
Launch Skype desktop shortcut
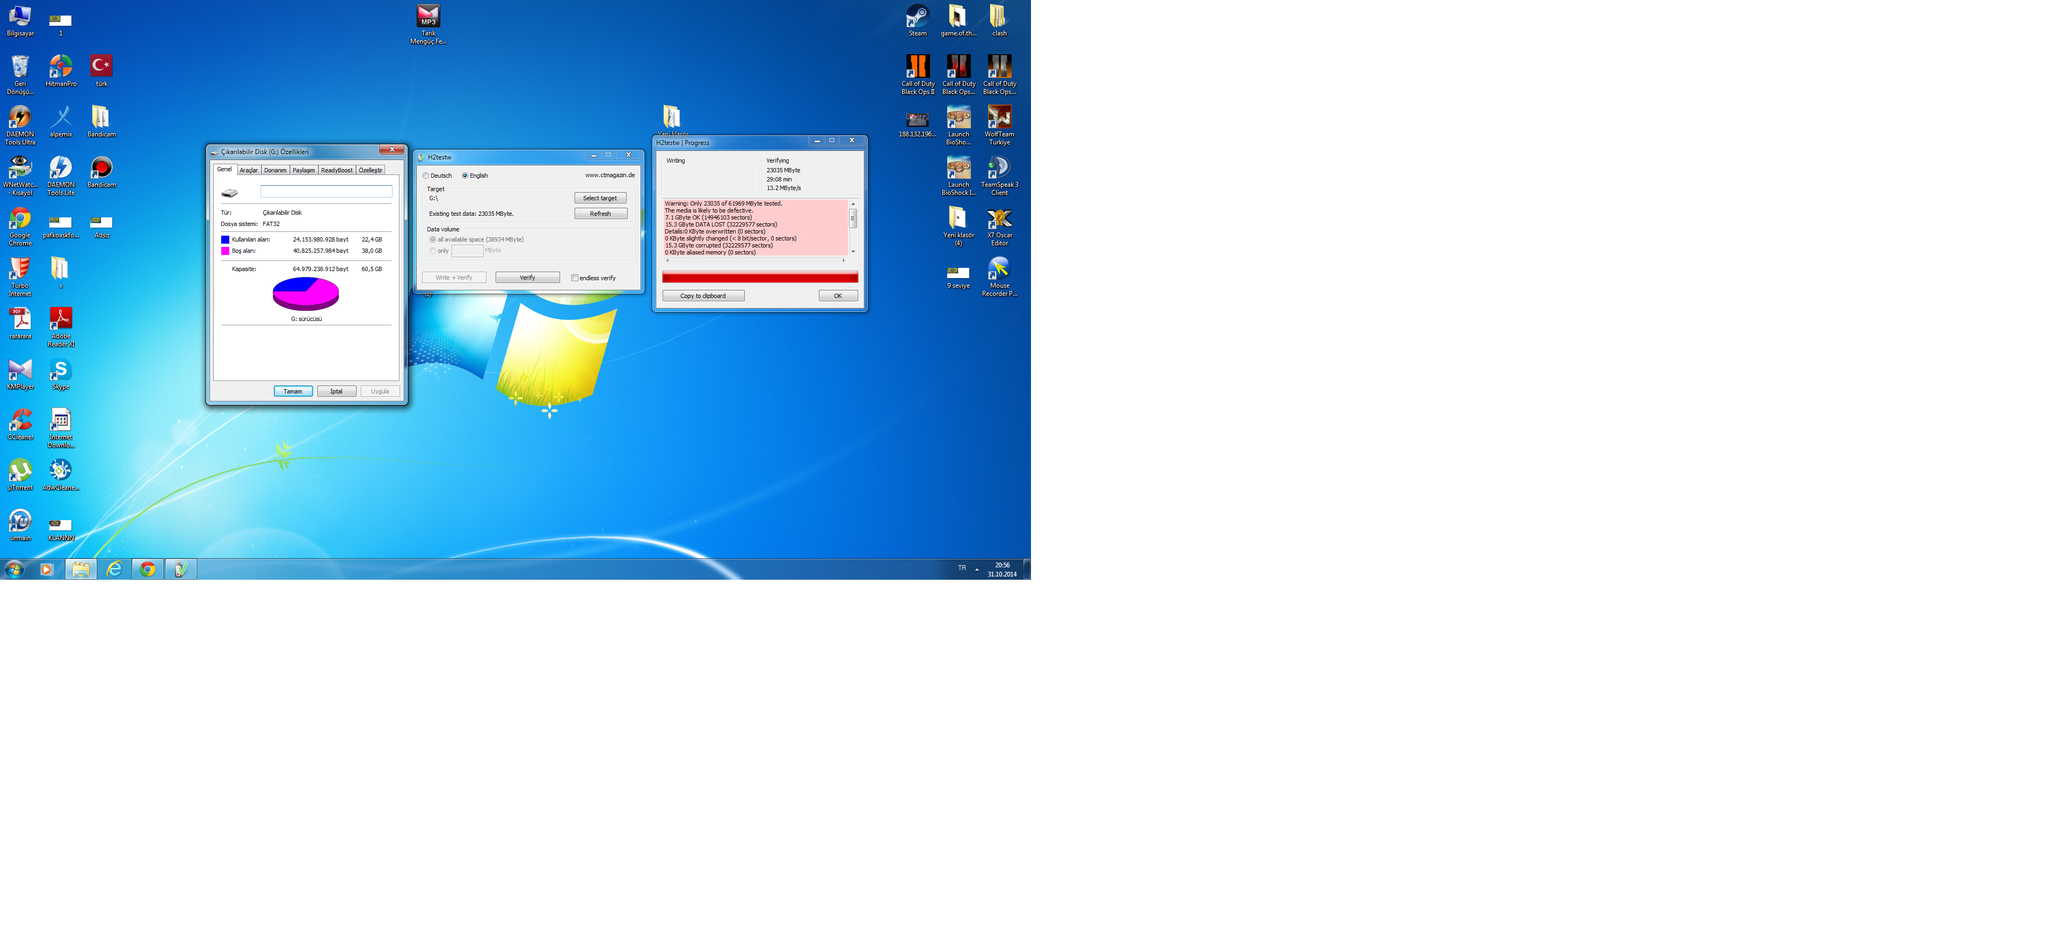pos(61,373)
